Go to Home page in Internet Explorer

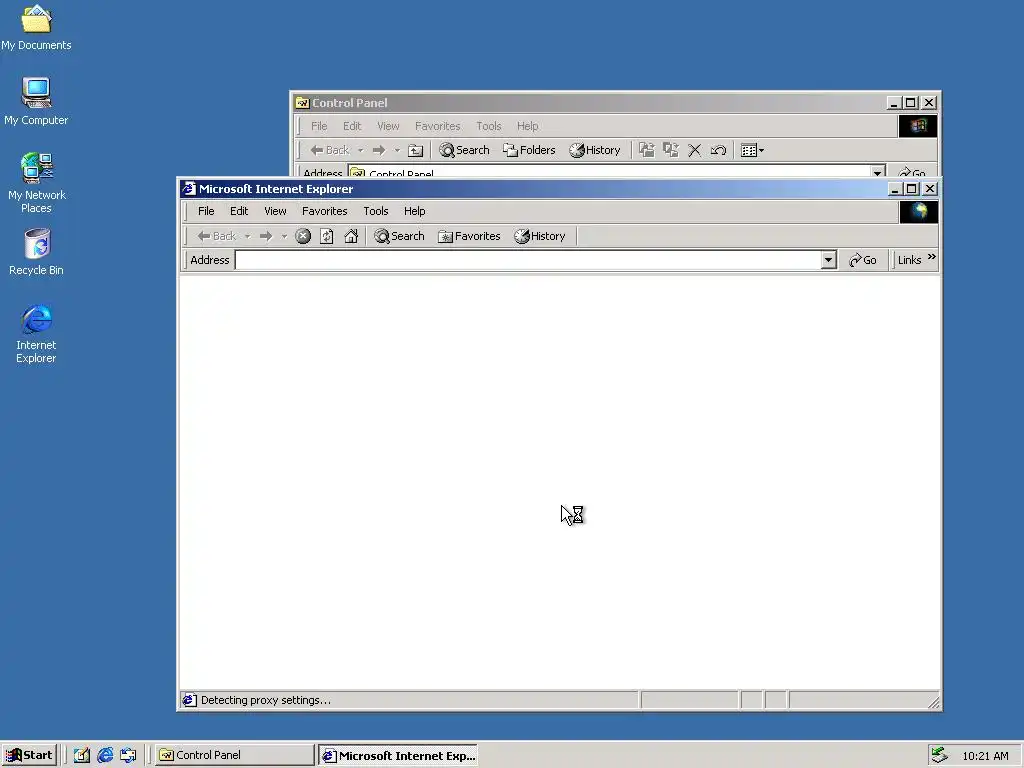[x=351, y=236]
